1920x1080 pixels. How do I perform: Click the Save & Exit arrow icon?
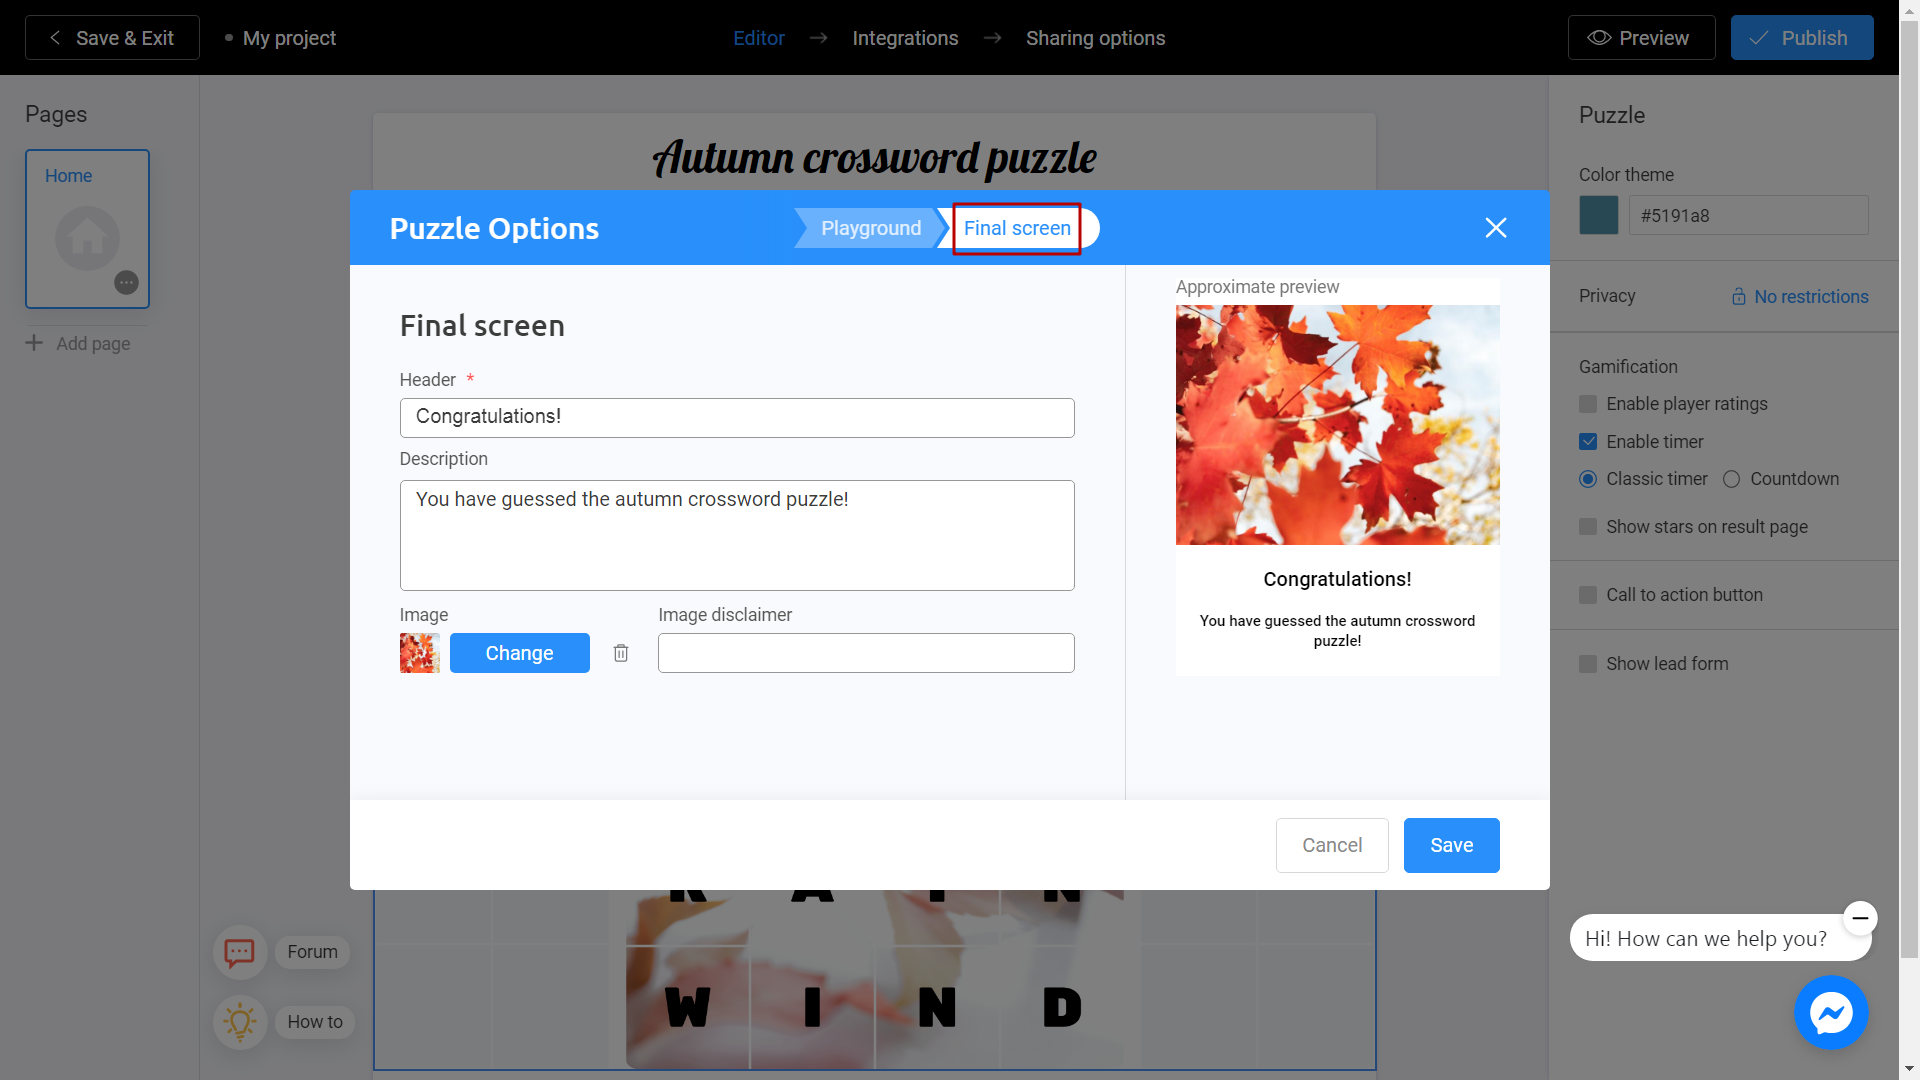point(53,37)
